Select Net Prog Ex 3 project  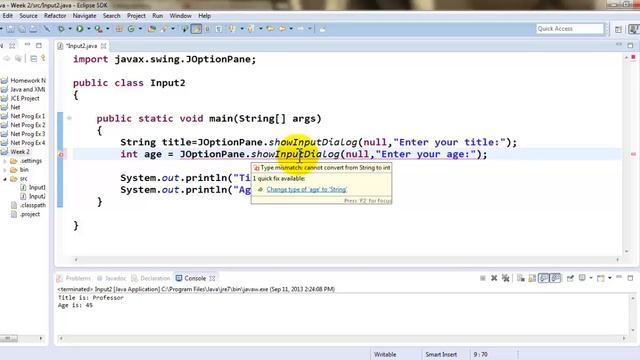(27, 134)
